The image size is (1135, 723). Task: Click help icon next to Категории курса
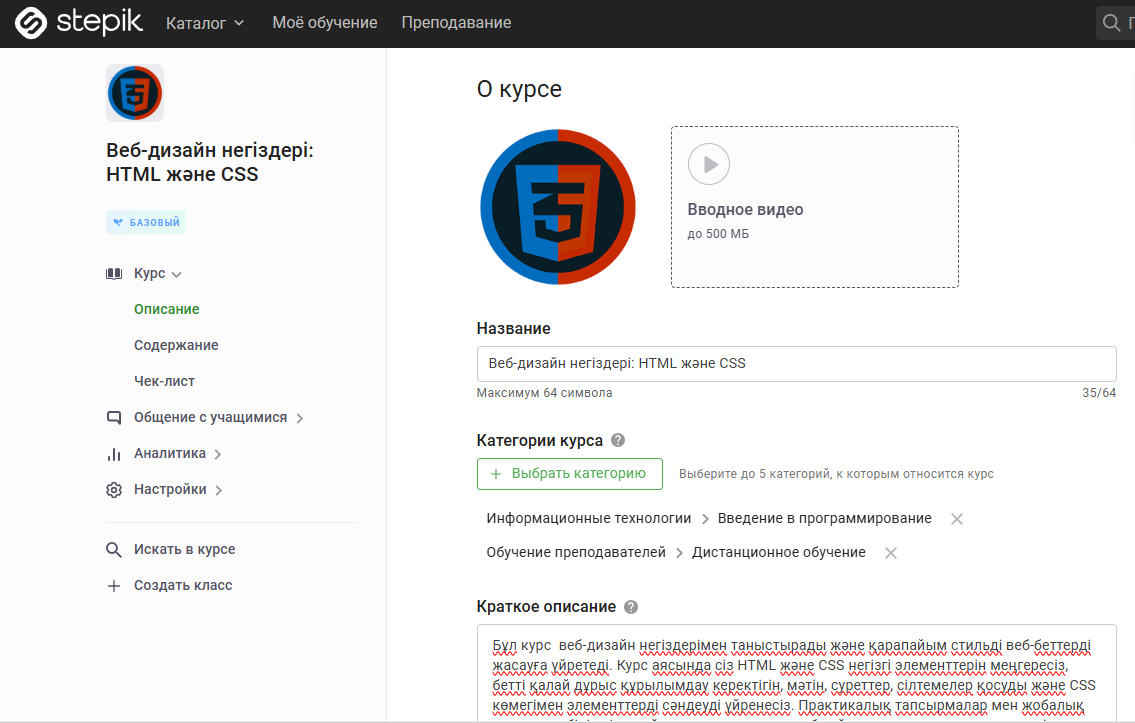coord(618,440)
